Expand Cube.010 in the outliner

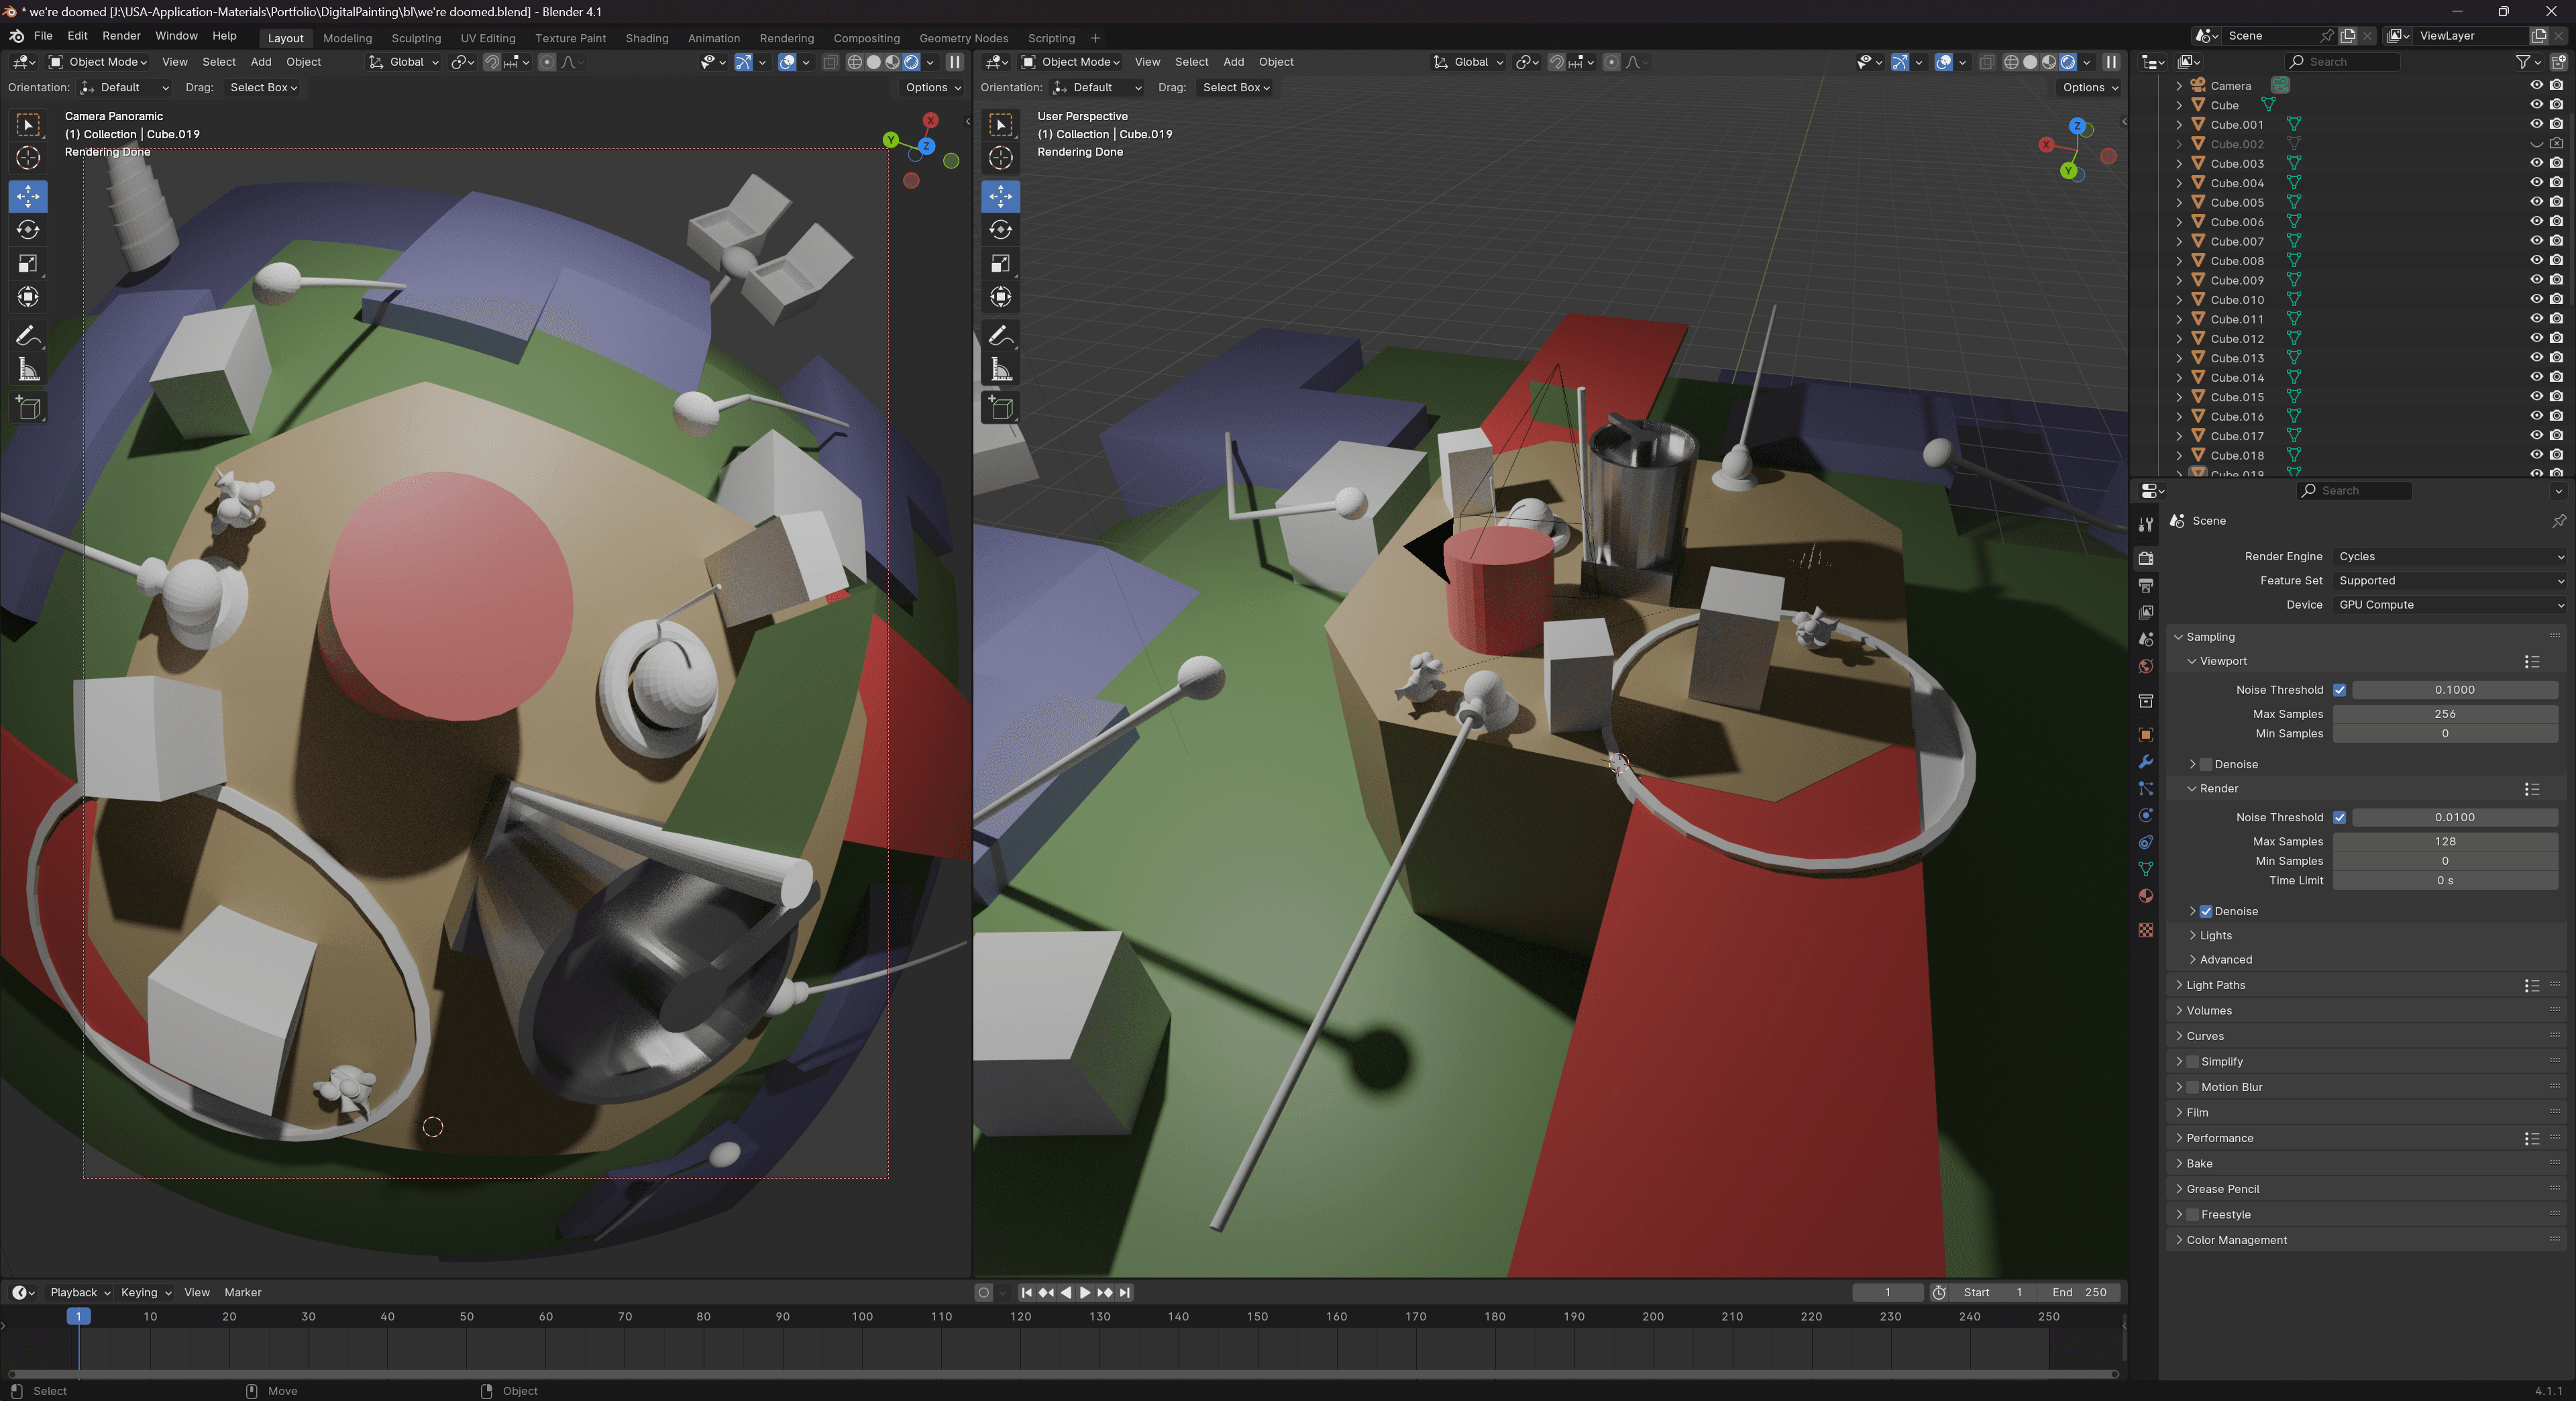click(x=2180, y=300)
